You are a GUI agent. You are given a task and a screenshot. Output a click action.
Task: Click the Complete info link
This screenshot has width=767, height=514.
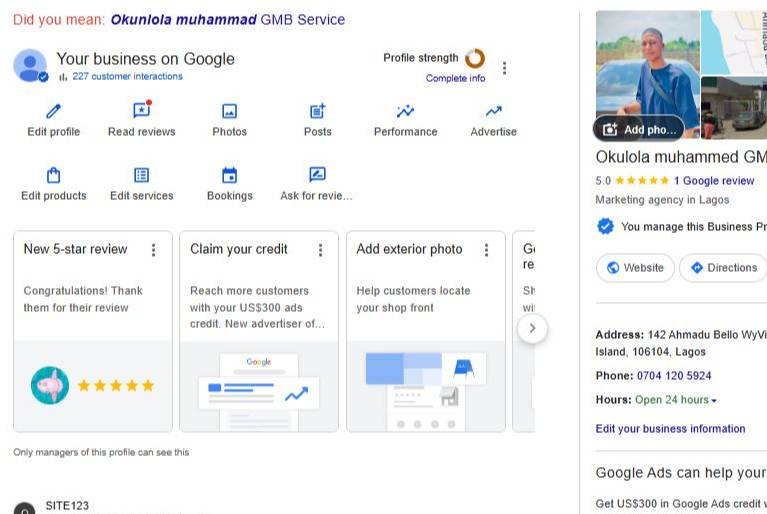pyautogui.click(x=455, y=78)
